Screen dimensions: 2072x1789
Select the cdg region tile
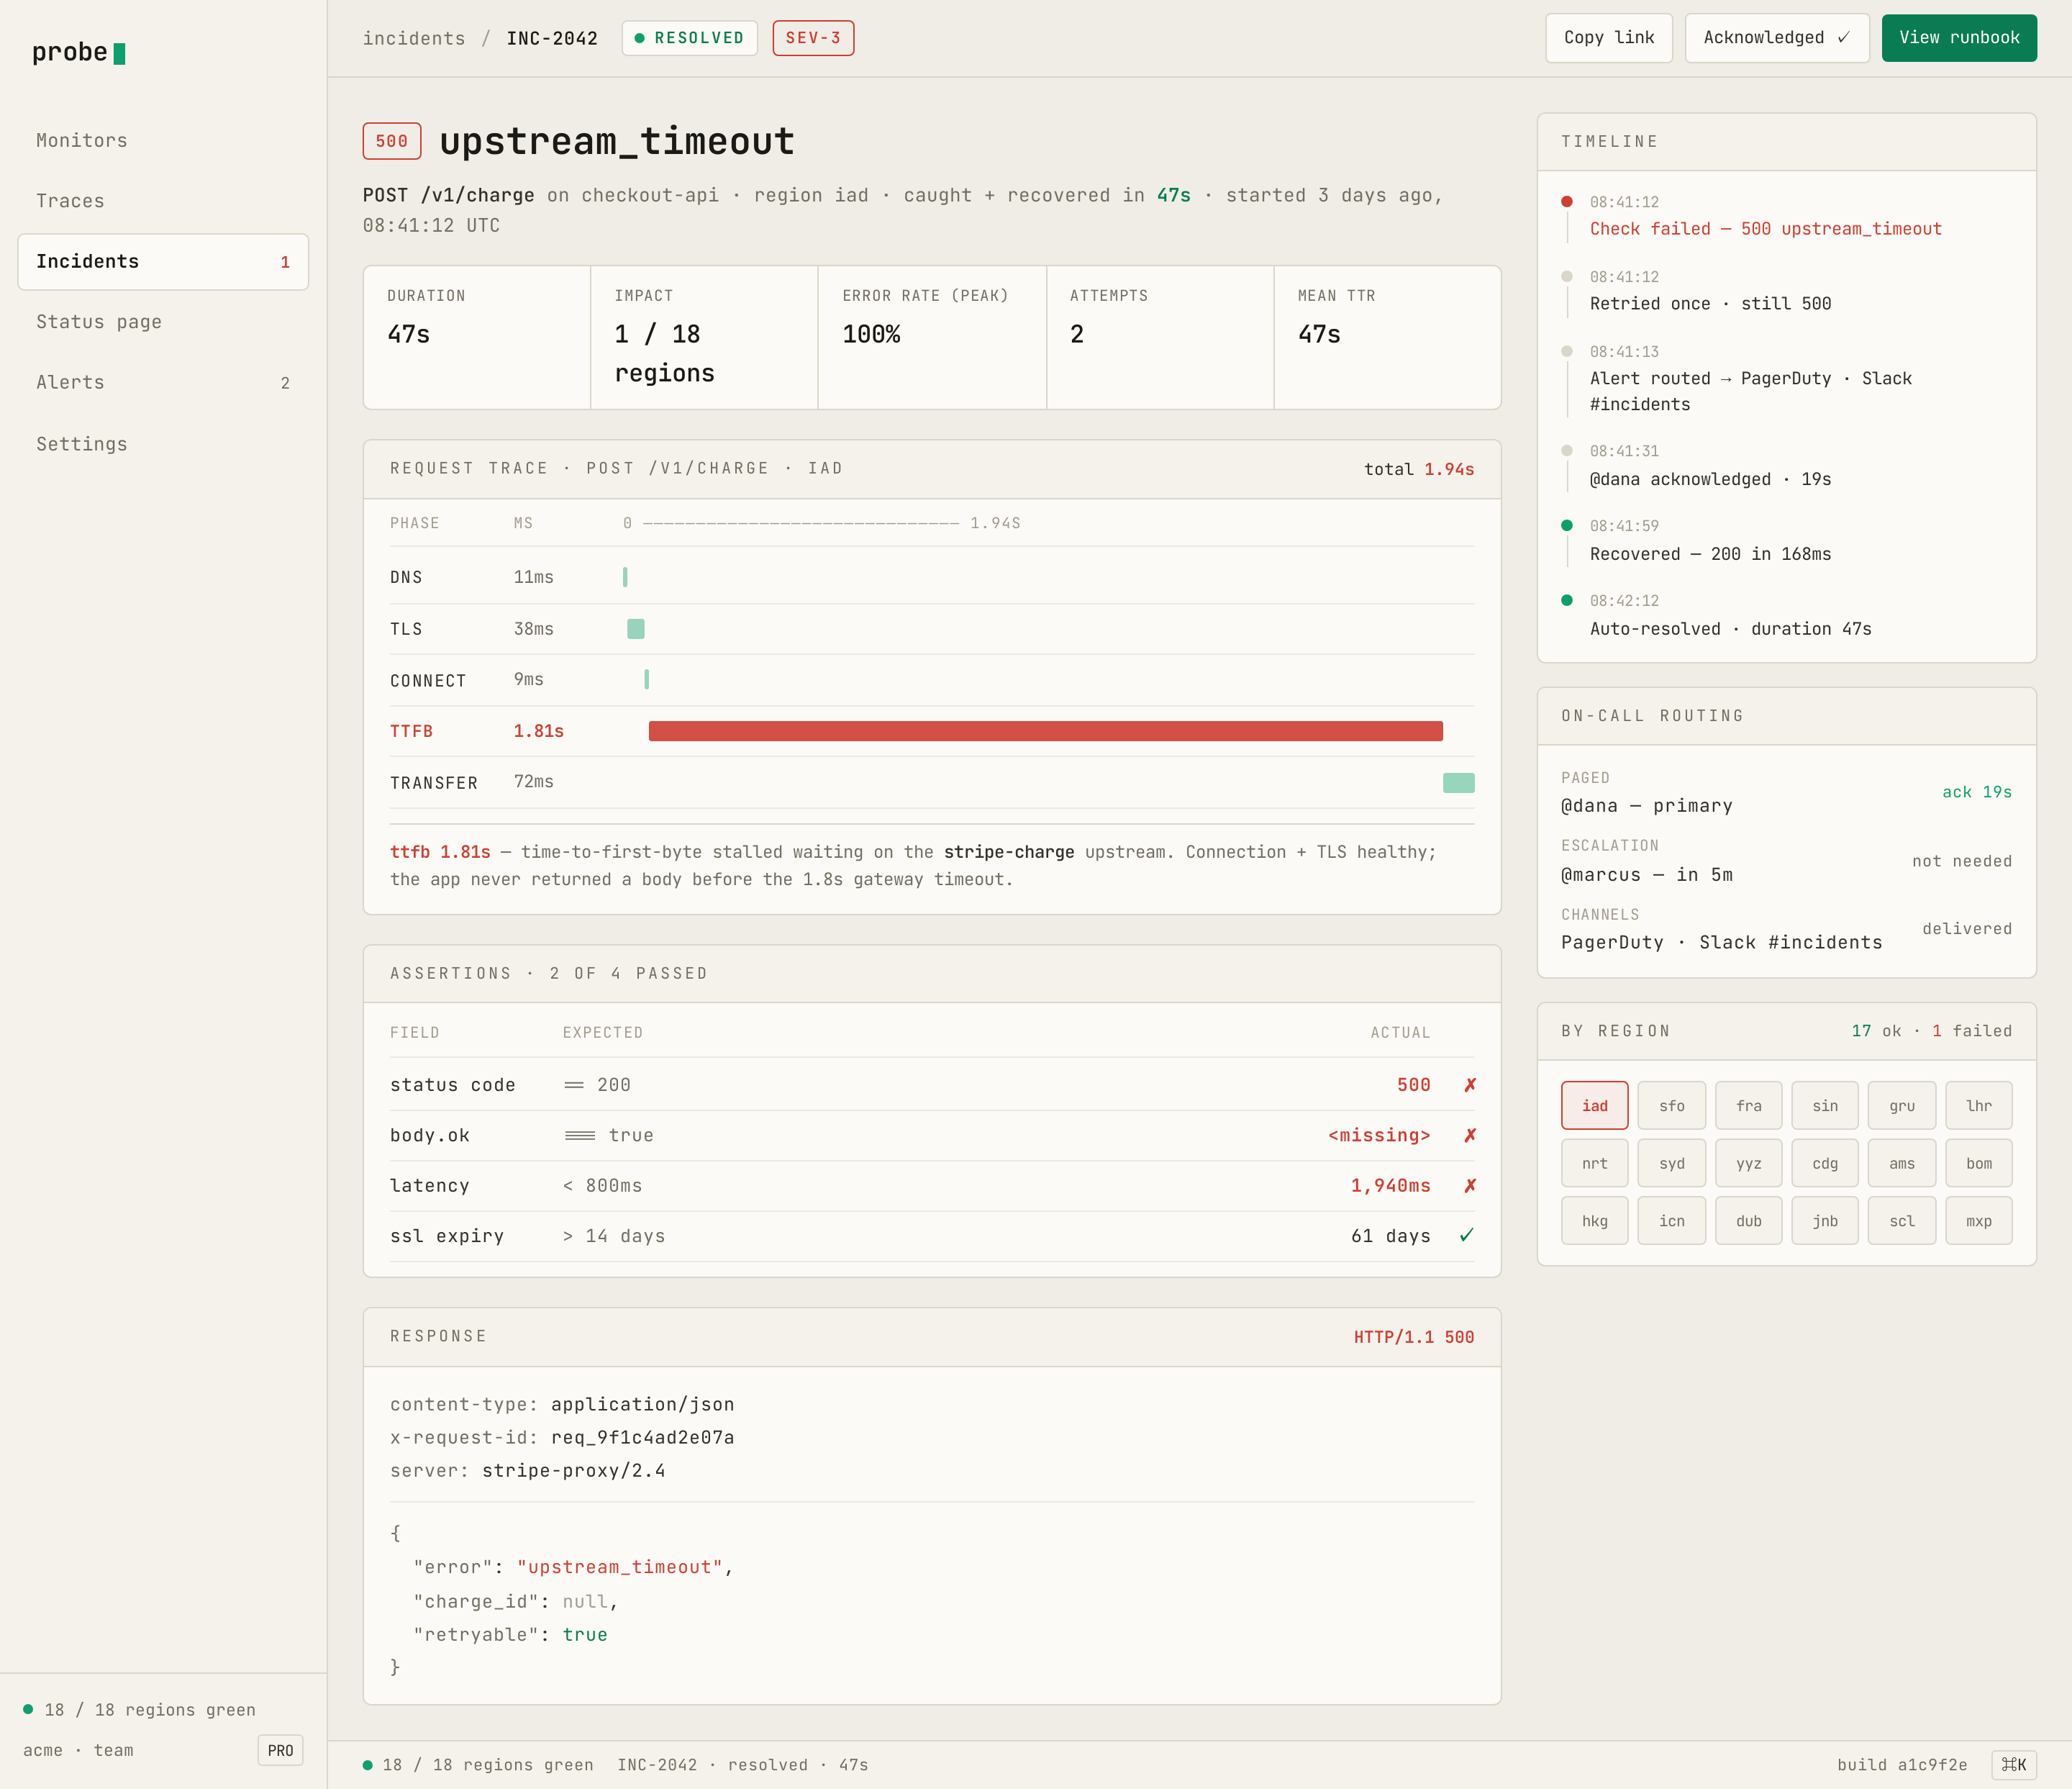click(1824, 1163)
